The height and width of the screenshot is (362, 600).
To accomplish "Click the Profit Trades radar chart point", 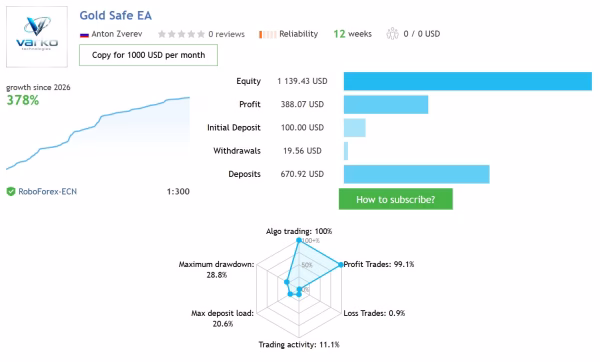I will 341,264.
